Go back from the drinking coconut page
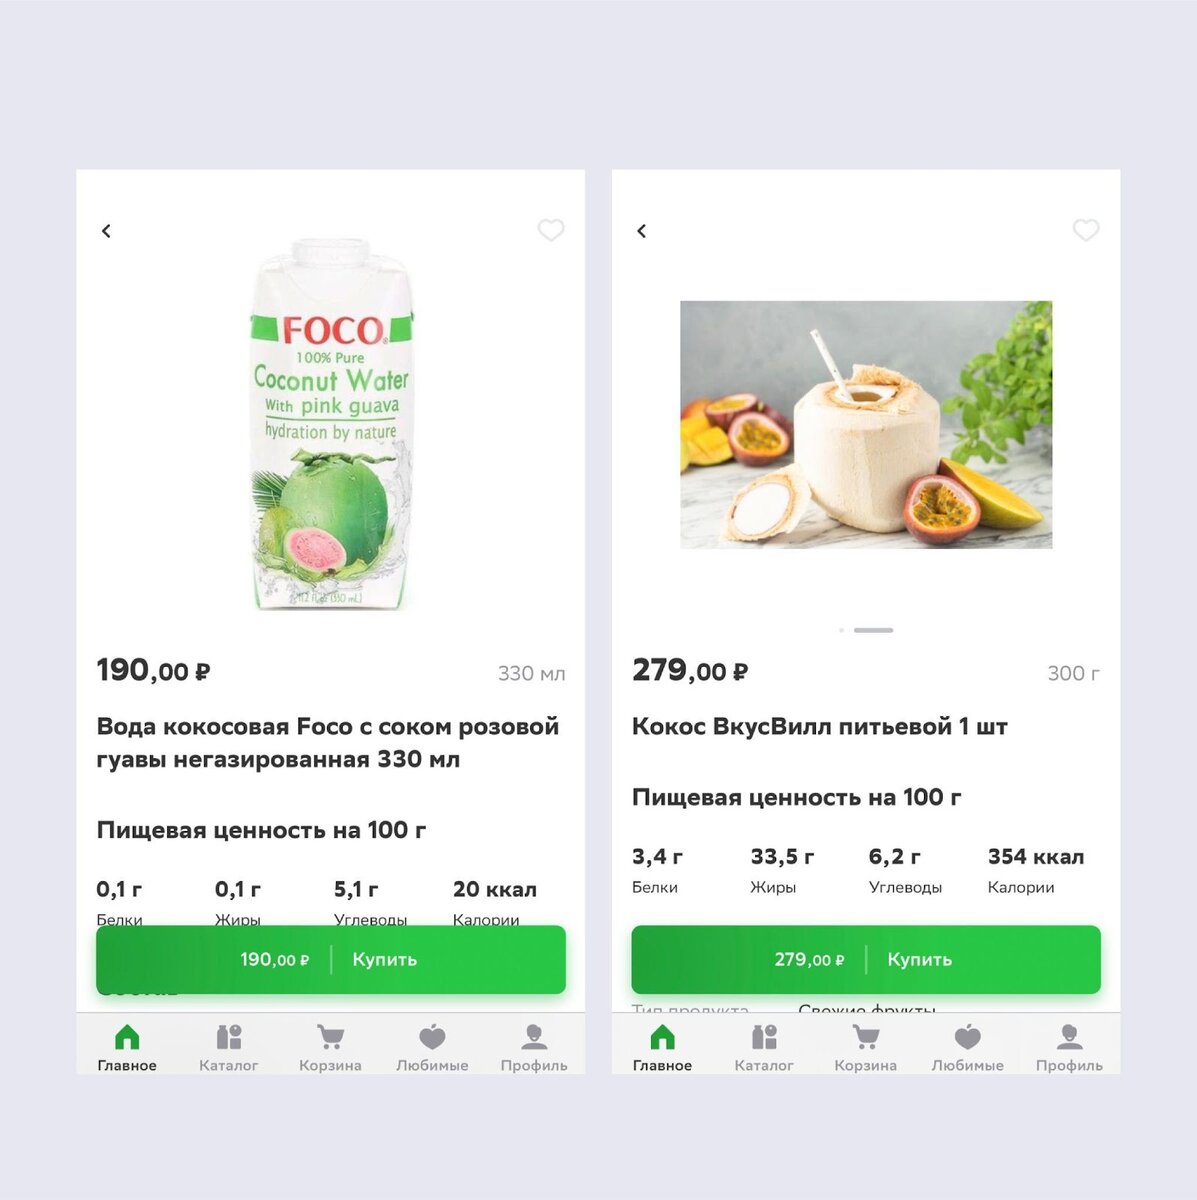Screen dimensions: 1197x1200 pos(642,231)
